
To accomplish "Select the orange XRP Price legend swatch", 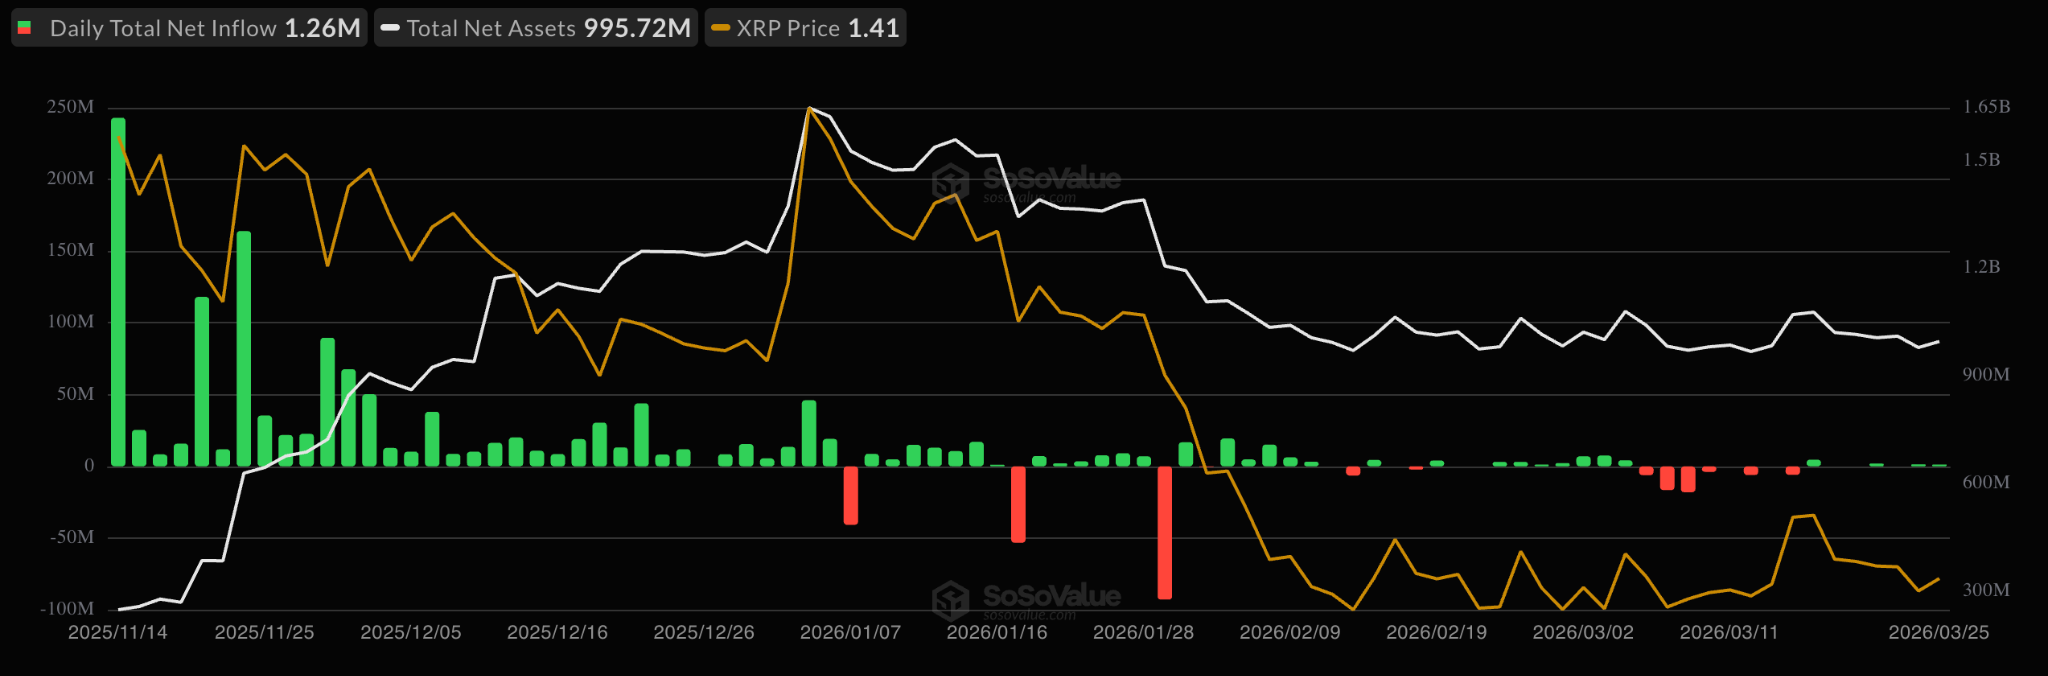I will [x=720, y=28].
